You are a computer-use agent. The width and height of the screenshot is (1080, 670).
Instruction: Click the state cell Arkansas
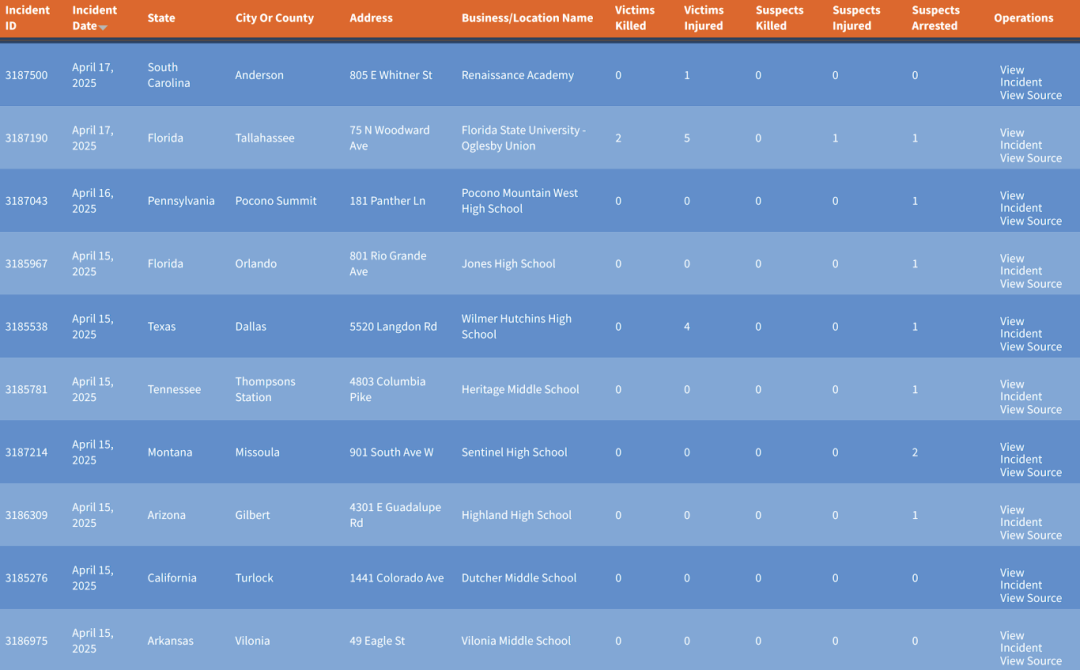click(170, 640)
